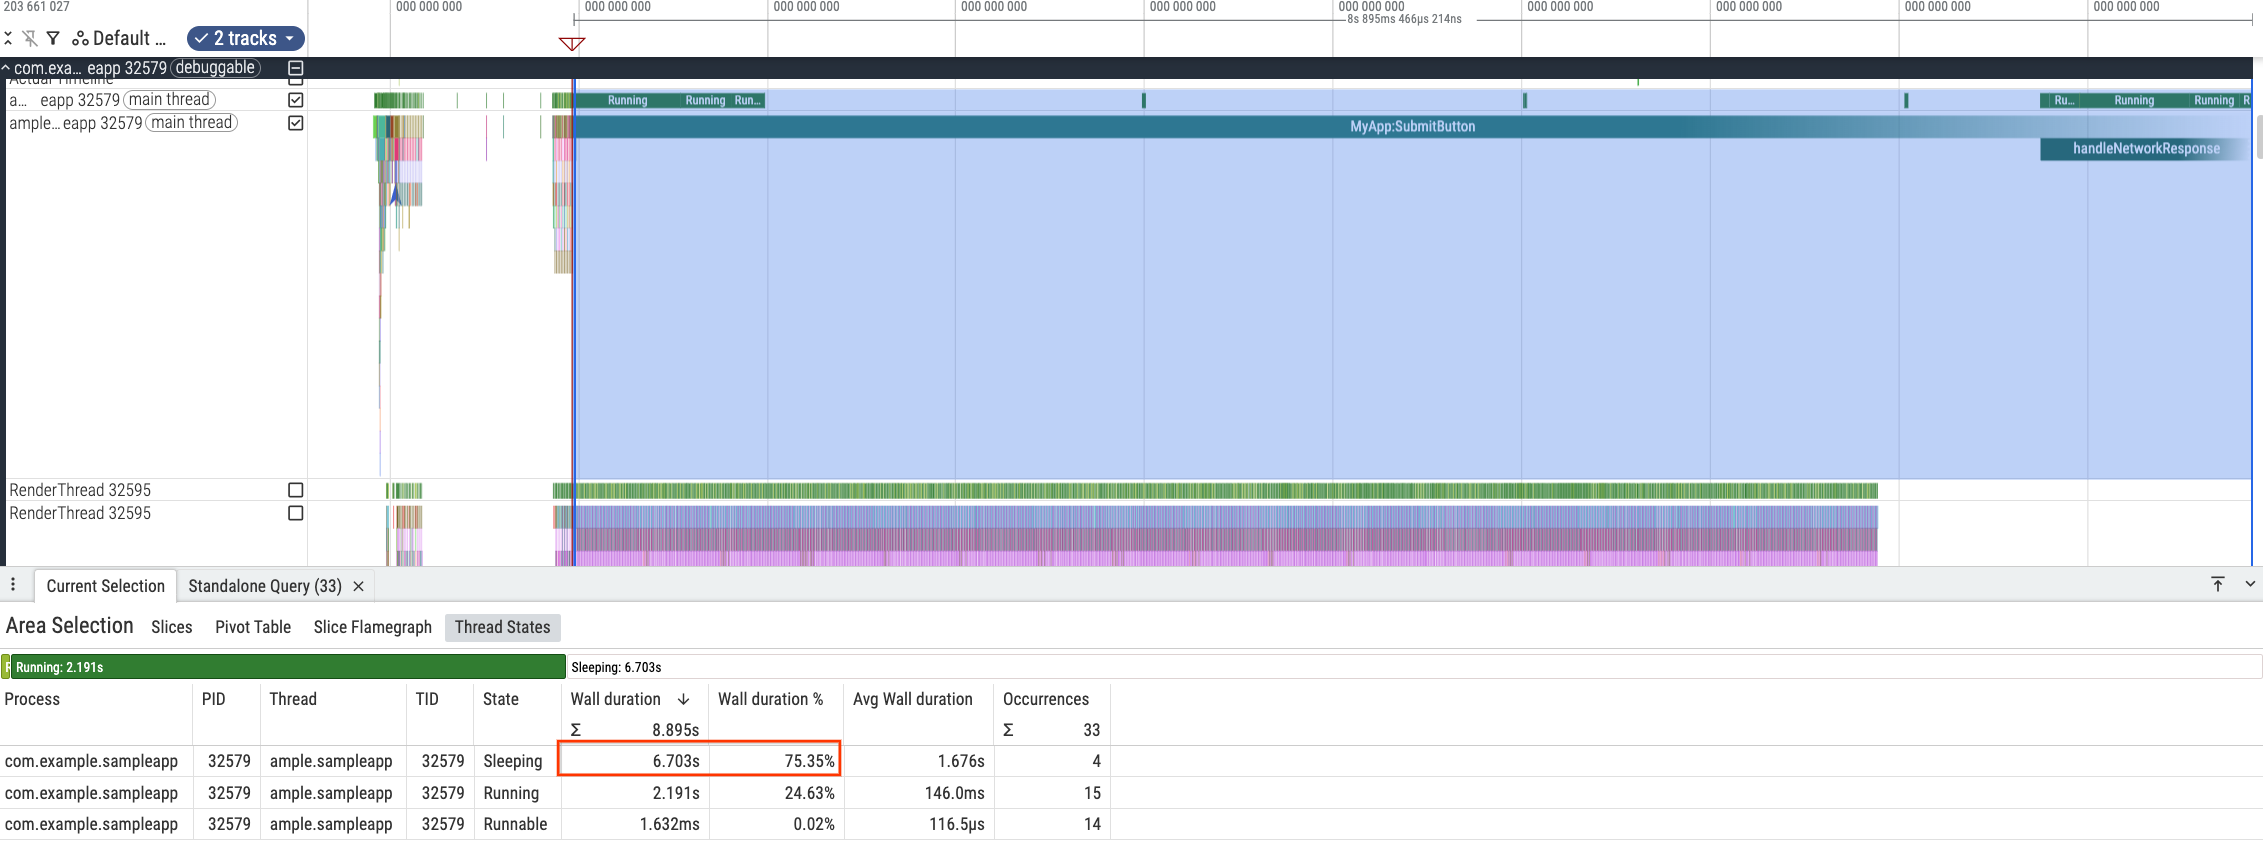Image resolution: width=2263 pixels, height=857 pixels.
Task: Maximize the bottom panel with the up-arrow icon
Action: [2217, 584]
